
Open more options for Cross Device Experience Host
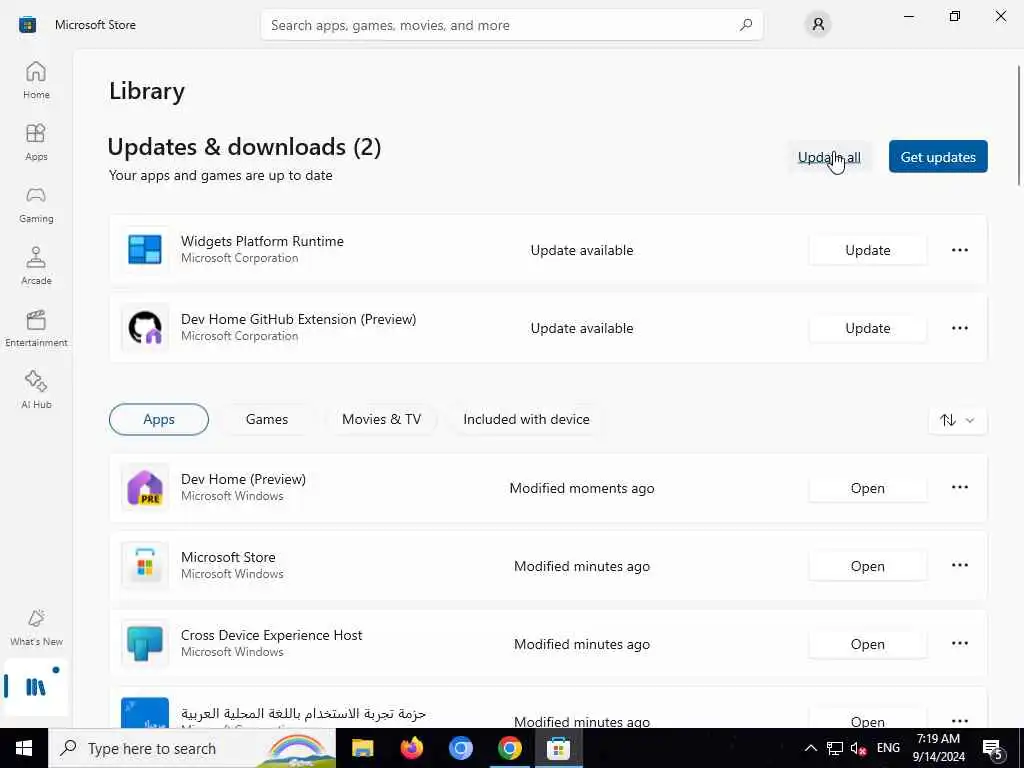pos(959,643)
